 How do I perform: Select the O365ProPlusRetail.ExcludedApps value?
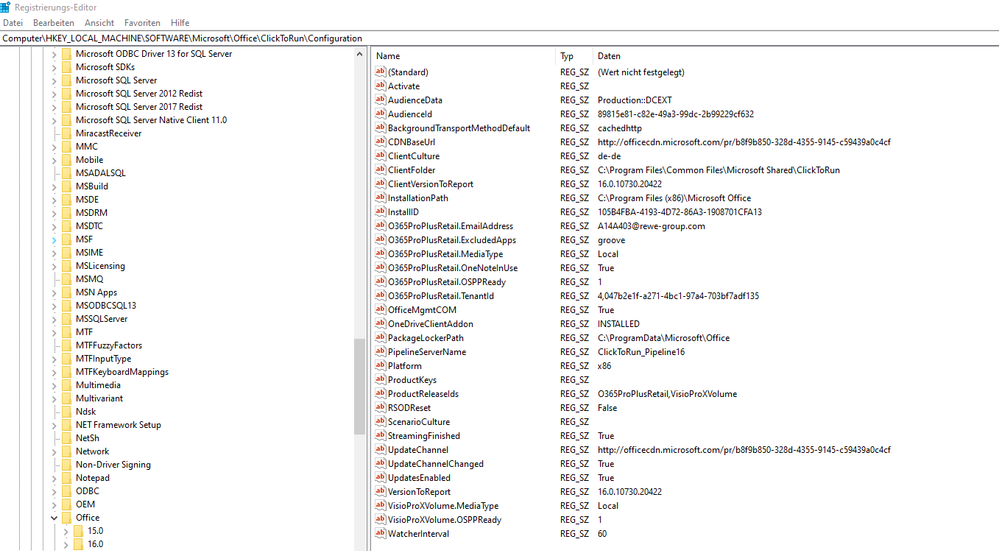[452, 240]
